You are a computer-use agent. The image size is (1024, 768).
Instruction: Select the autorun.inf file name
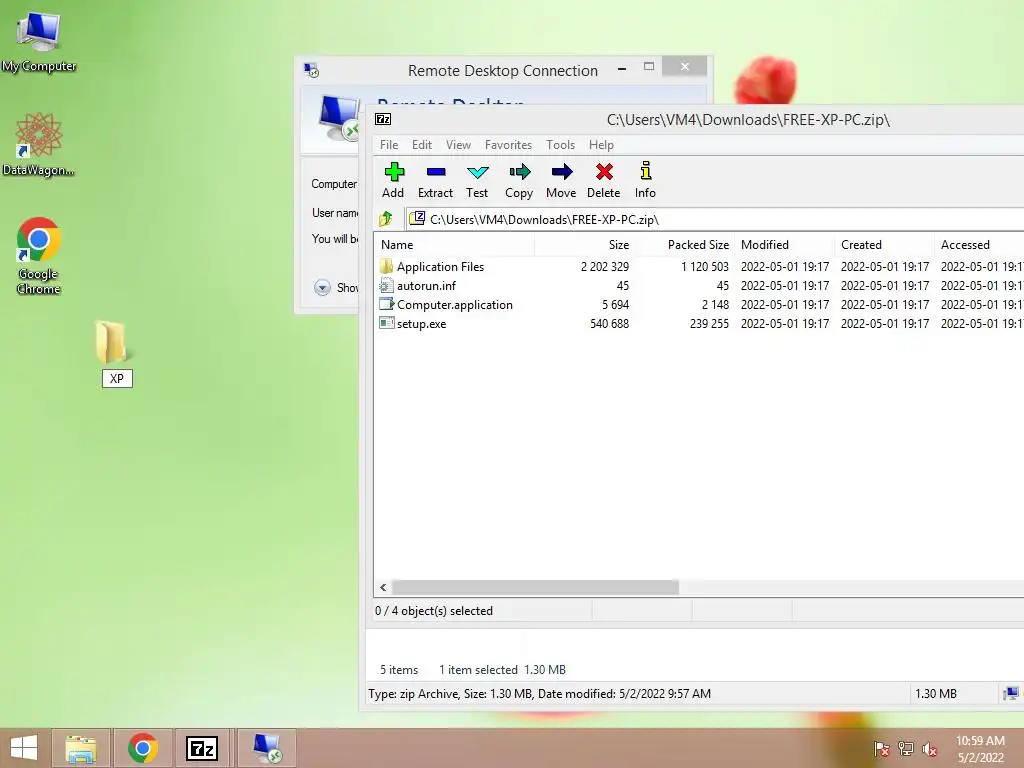[426, 285]
